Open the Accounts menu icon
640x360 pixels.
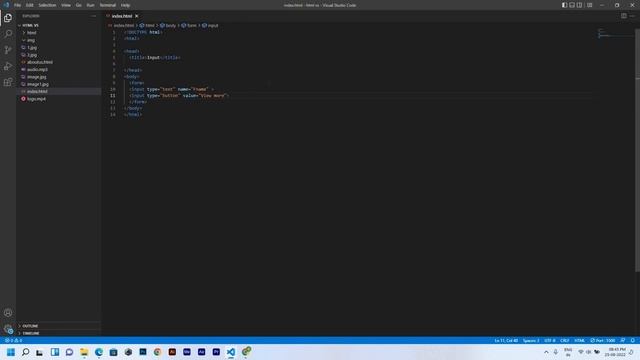[x=8, y=313]
